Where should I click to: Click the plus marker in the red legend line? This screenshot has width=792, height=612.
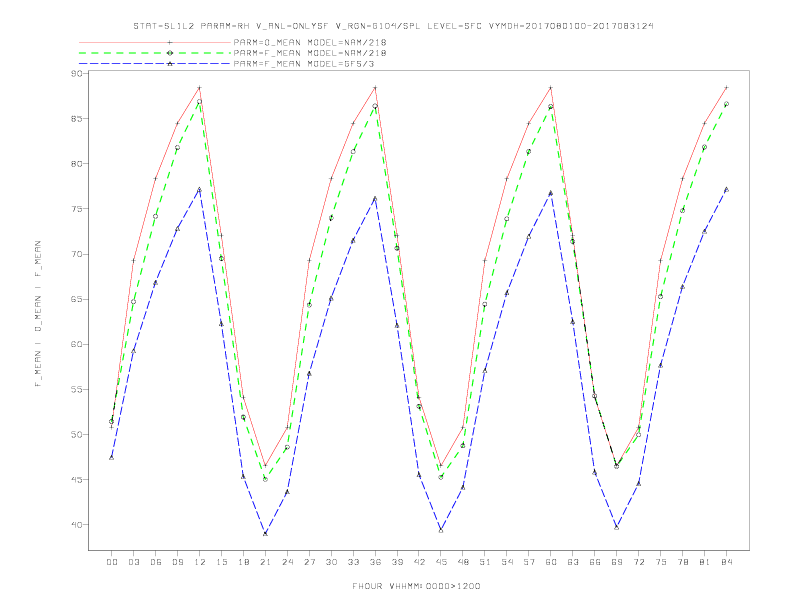(170, 42)
